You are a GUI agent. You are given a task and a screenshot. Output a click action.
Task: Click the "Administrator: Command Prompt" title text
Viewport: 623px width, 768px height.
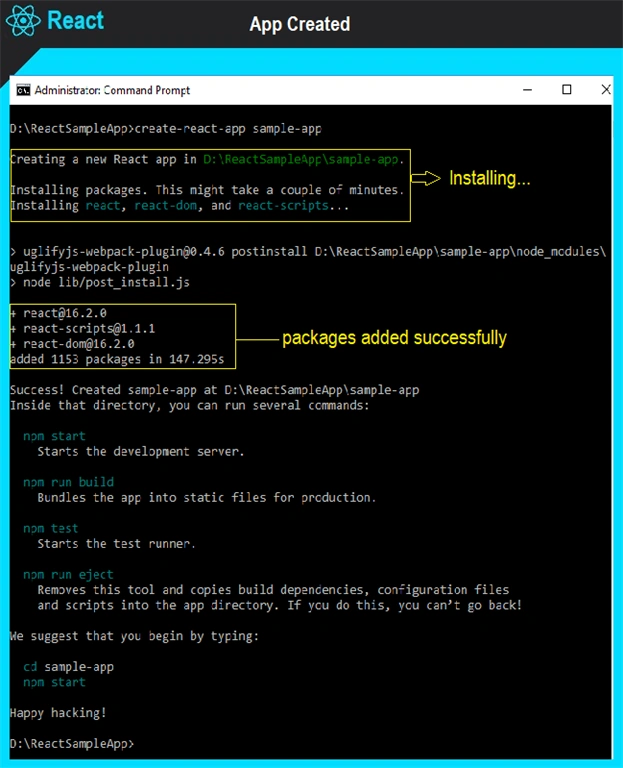[x=112, y=91]
